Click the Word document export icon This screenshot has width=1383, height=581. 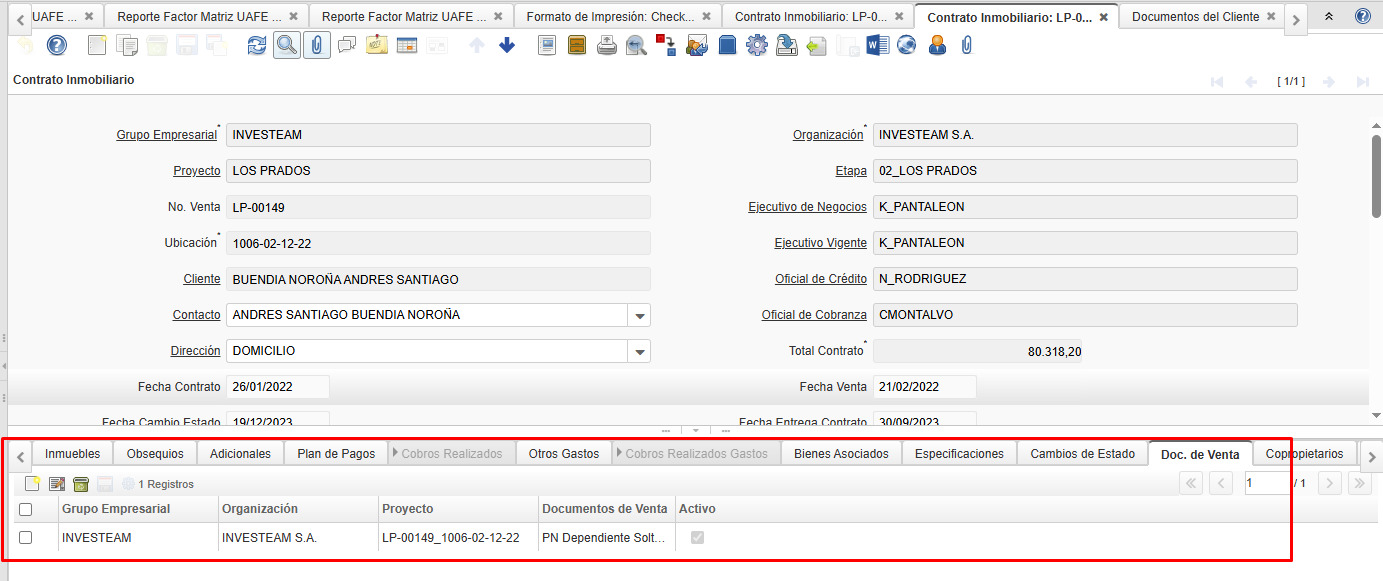click(x=877, y=45)
